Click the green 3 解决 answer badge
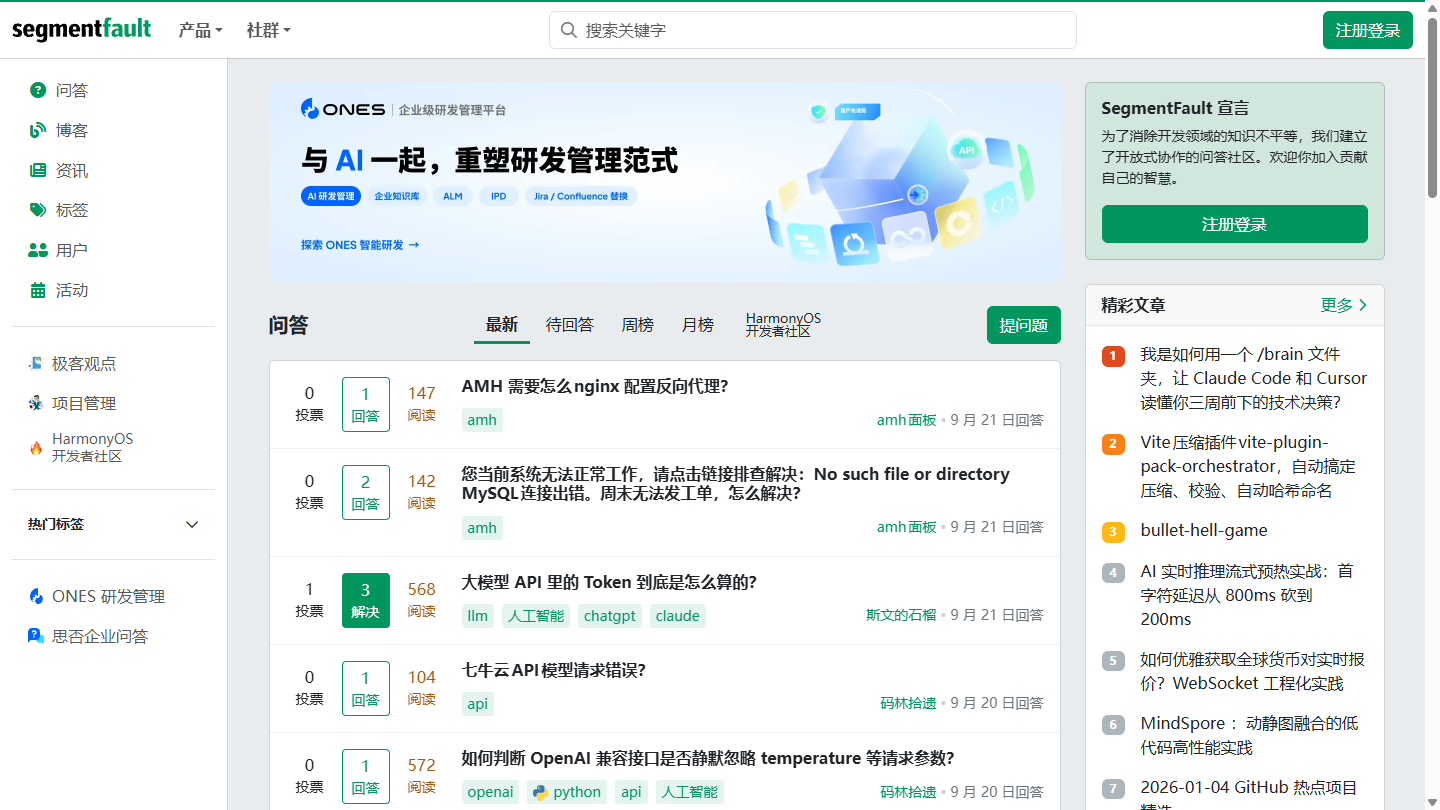The height and width of the screenshot is (810, 1440). coord(366,600)
